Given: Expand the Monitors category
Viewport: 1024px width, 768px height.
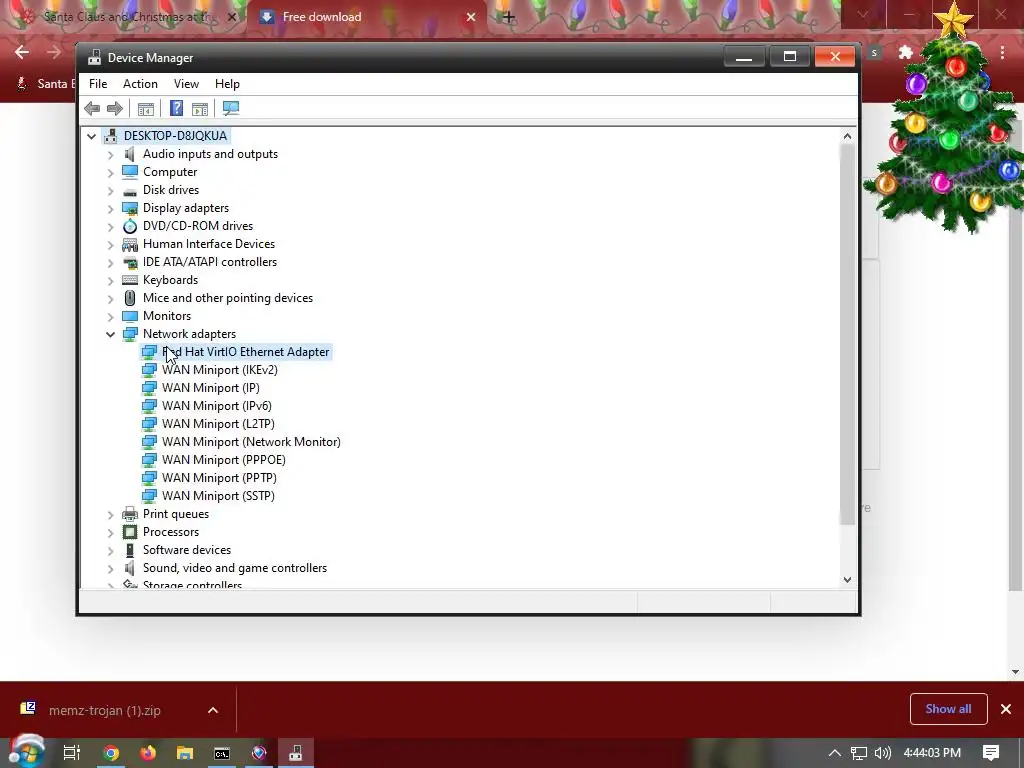Looking at the screenshot, I should [x=110, y=317].
